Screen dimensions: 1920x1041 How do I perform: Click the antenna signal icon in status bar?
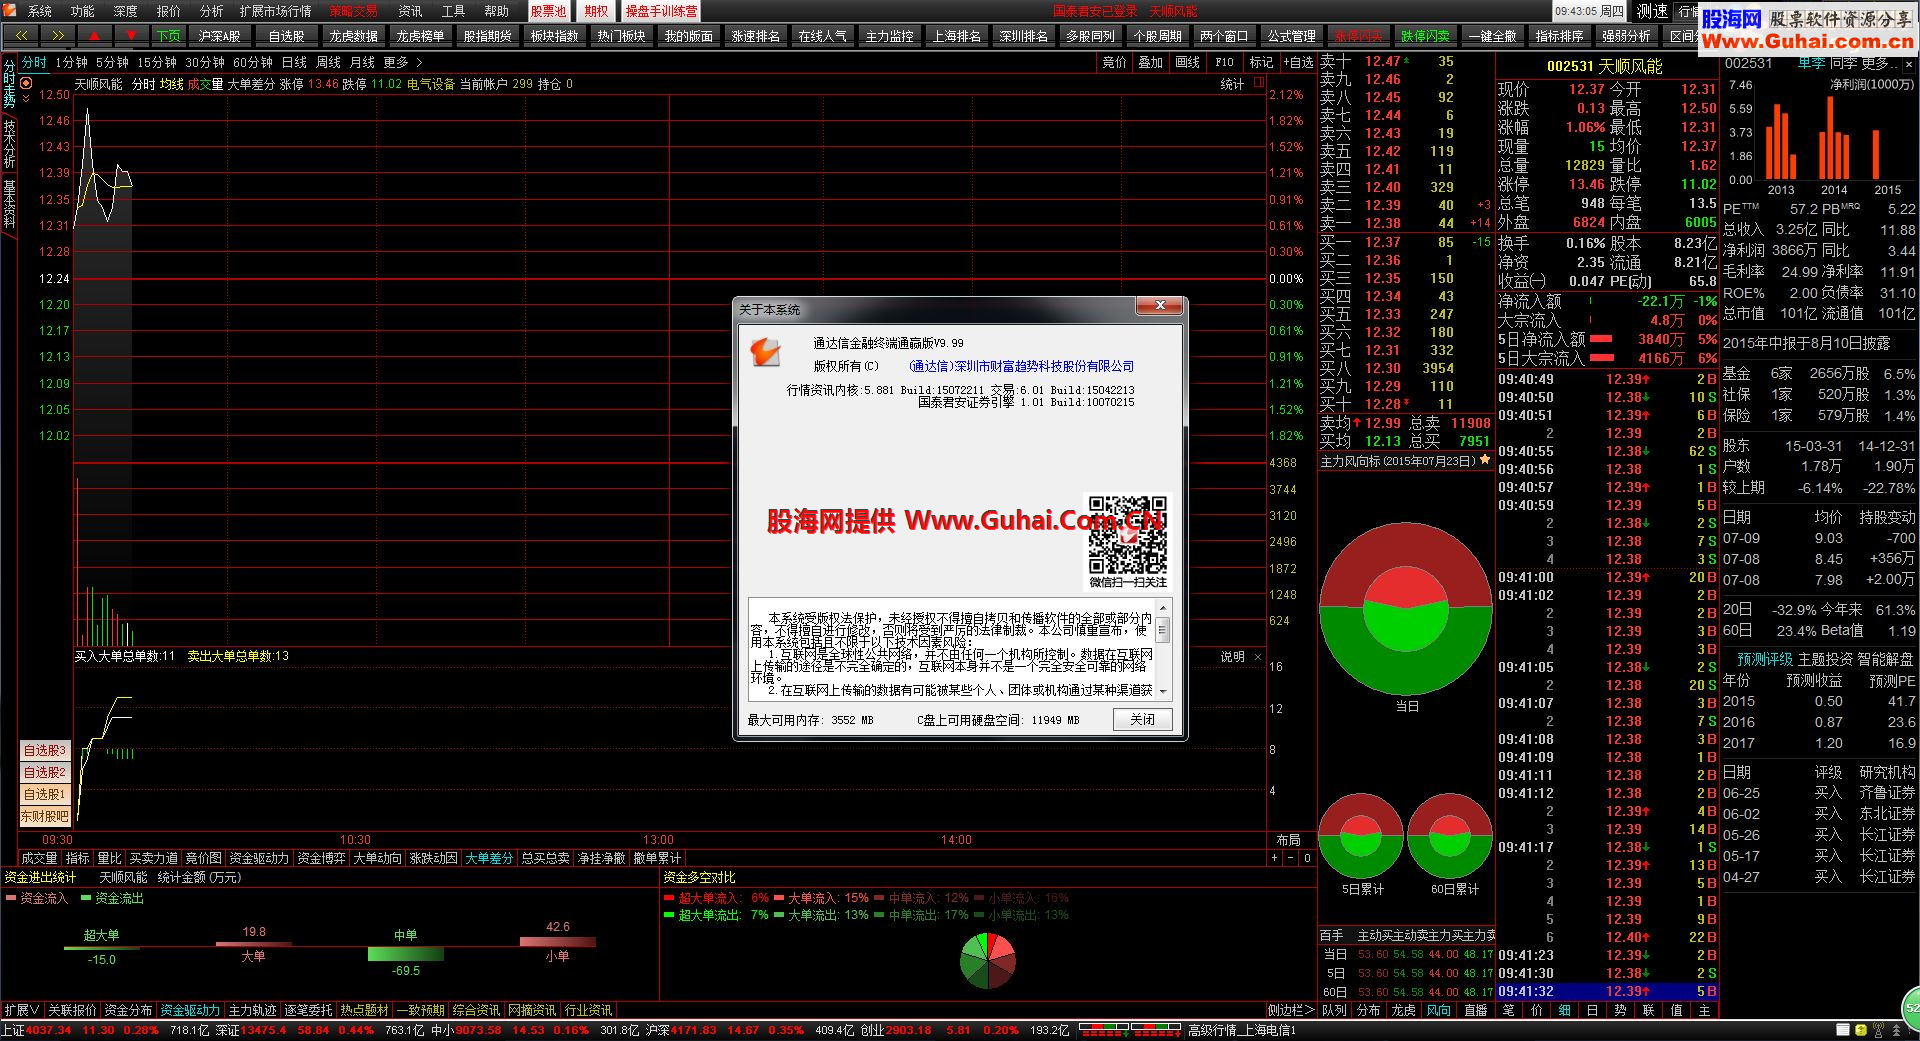coord(1877,1030)
